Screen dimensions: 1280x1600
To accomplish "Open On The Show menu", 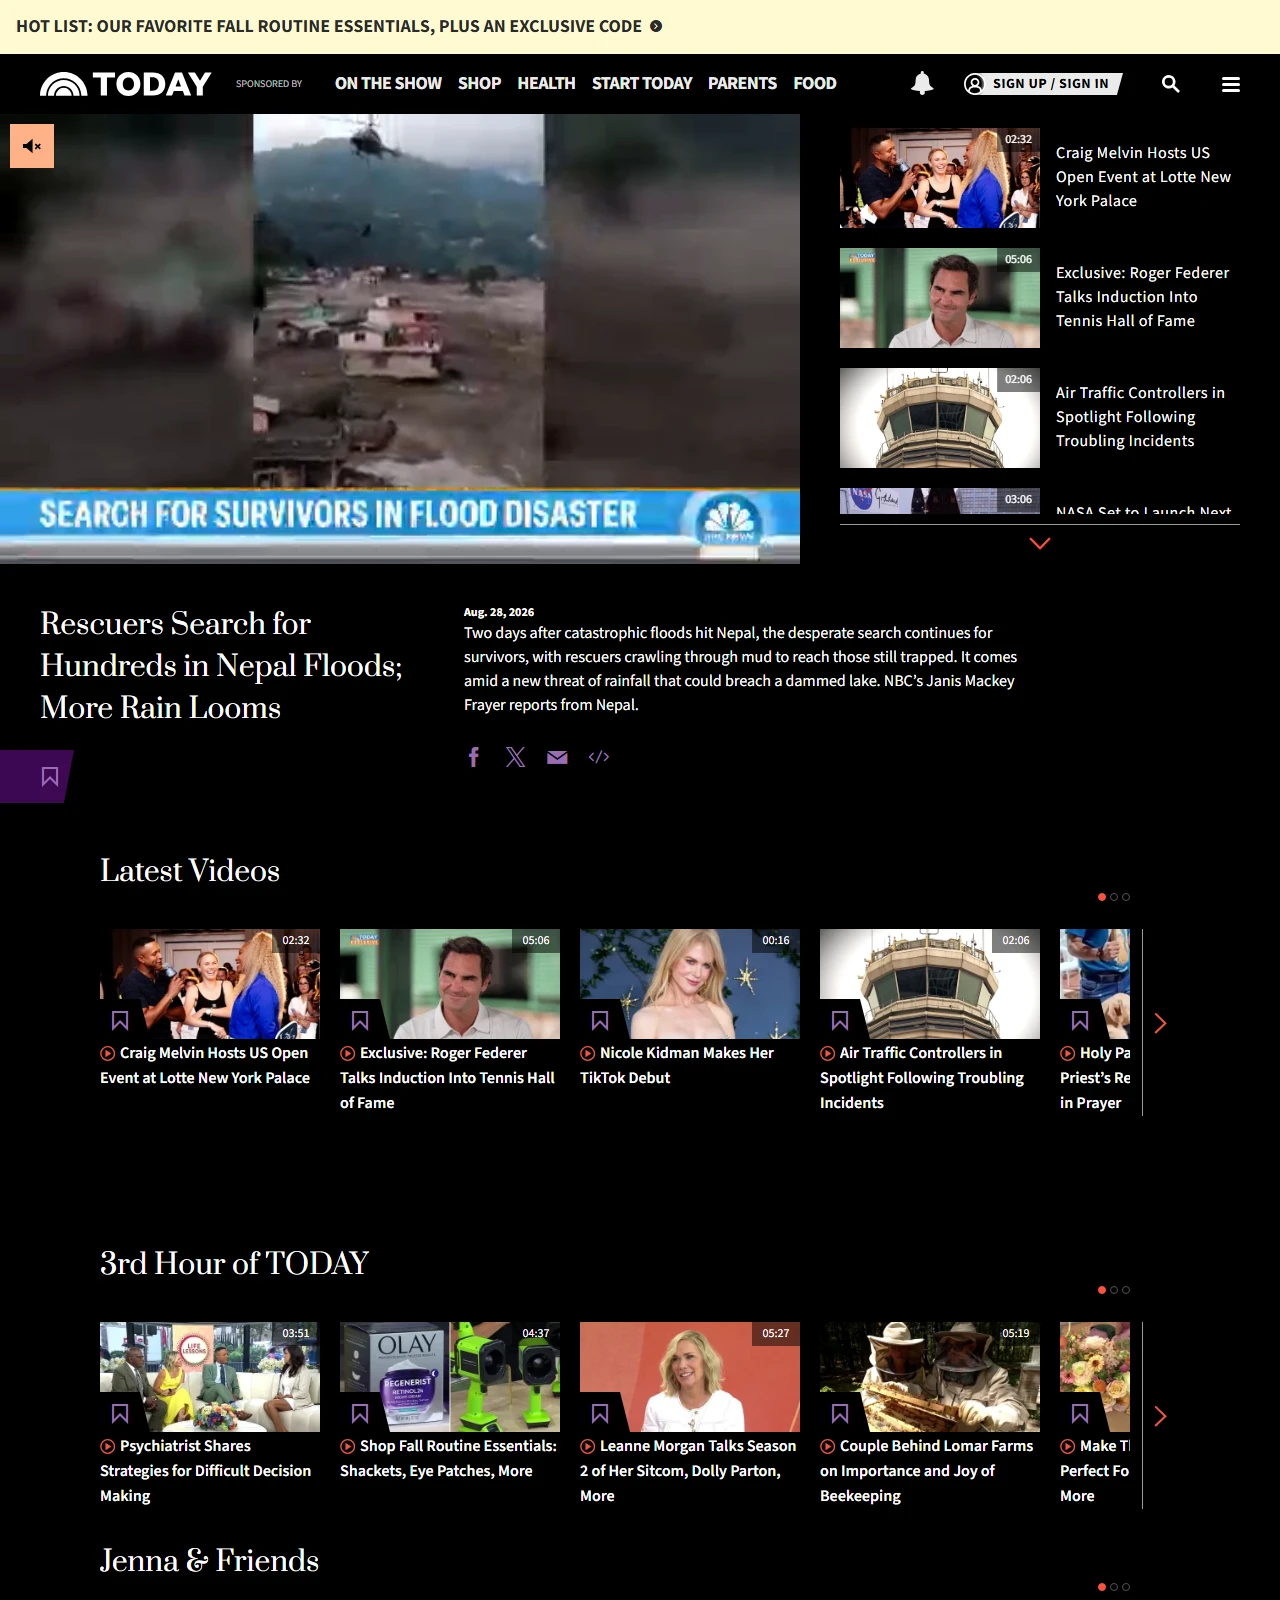I will (388, 84).
